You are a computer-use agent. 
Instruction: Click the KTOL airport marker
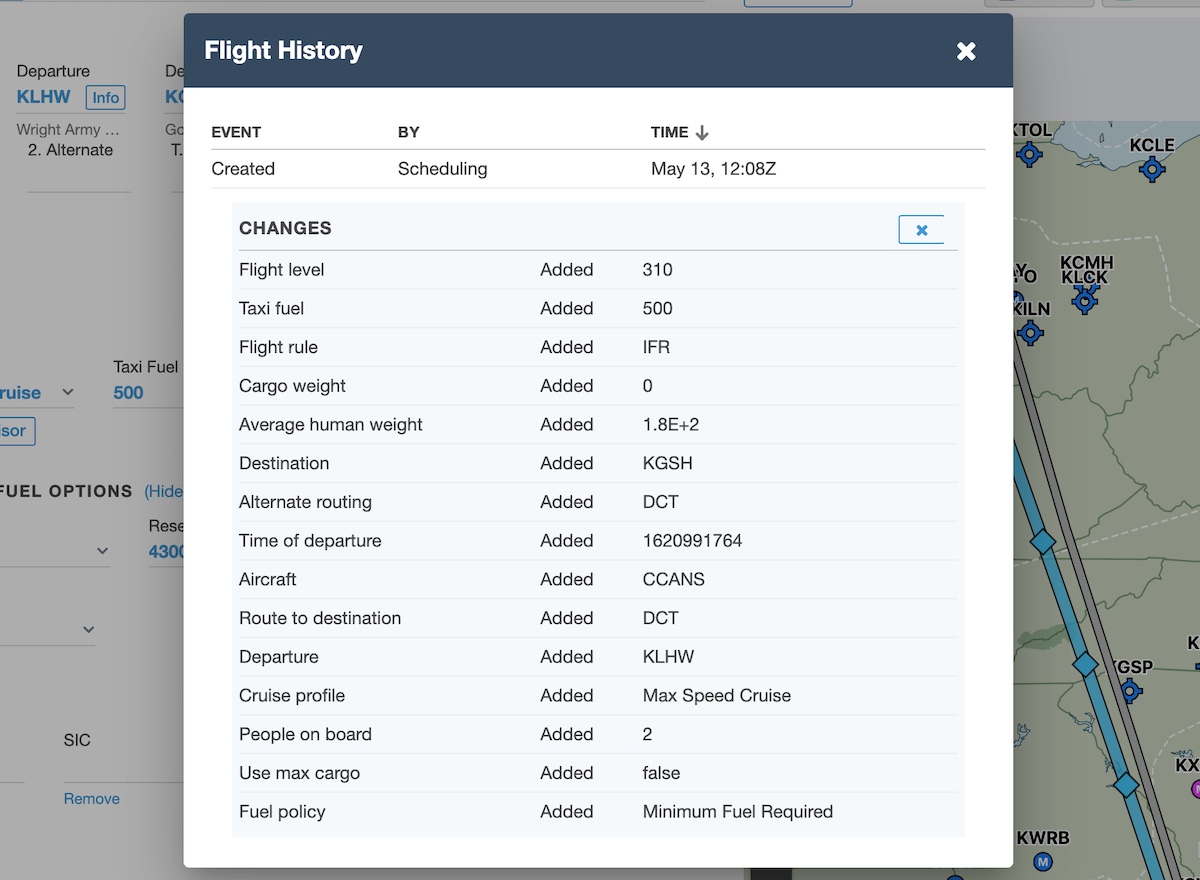click(x=1029, y=154)
